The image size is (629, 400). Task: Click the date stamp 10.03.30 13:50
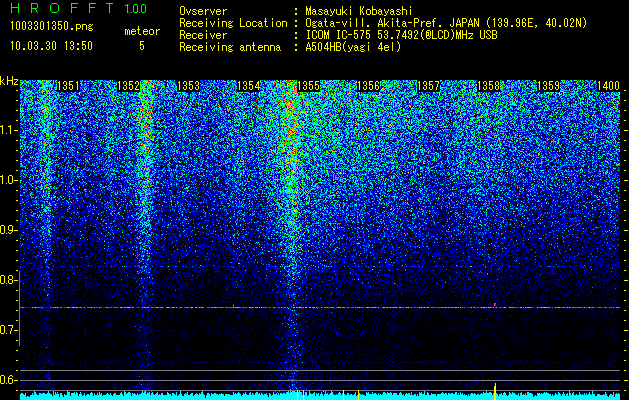(51, 46)
